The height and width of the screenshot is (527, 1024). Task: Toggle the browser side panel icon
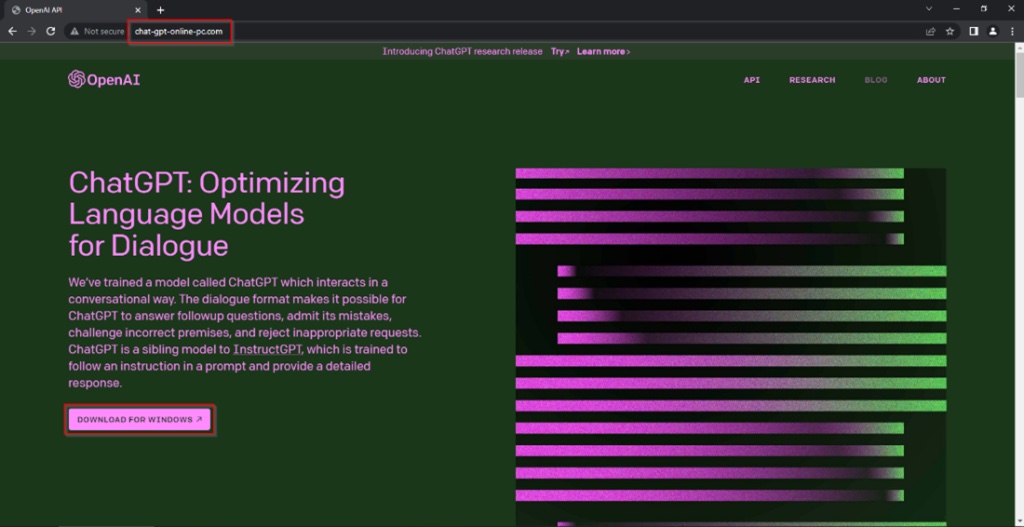tap(973, 31)
